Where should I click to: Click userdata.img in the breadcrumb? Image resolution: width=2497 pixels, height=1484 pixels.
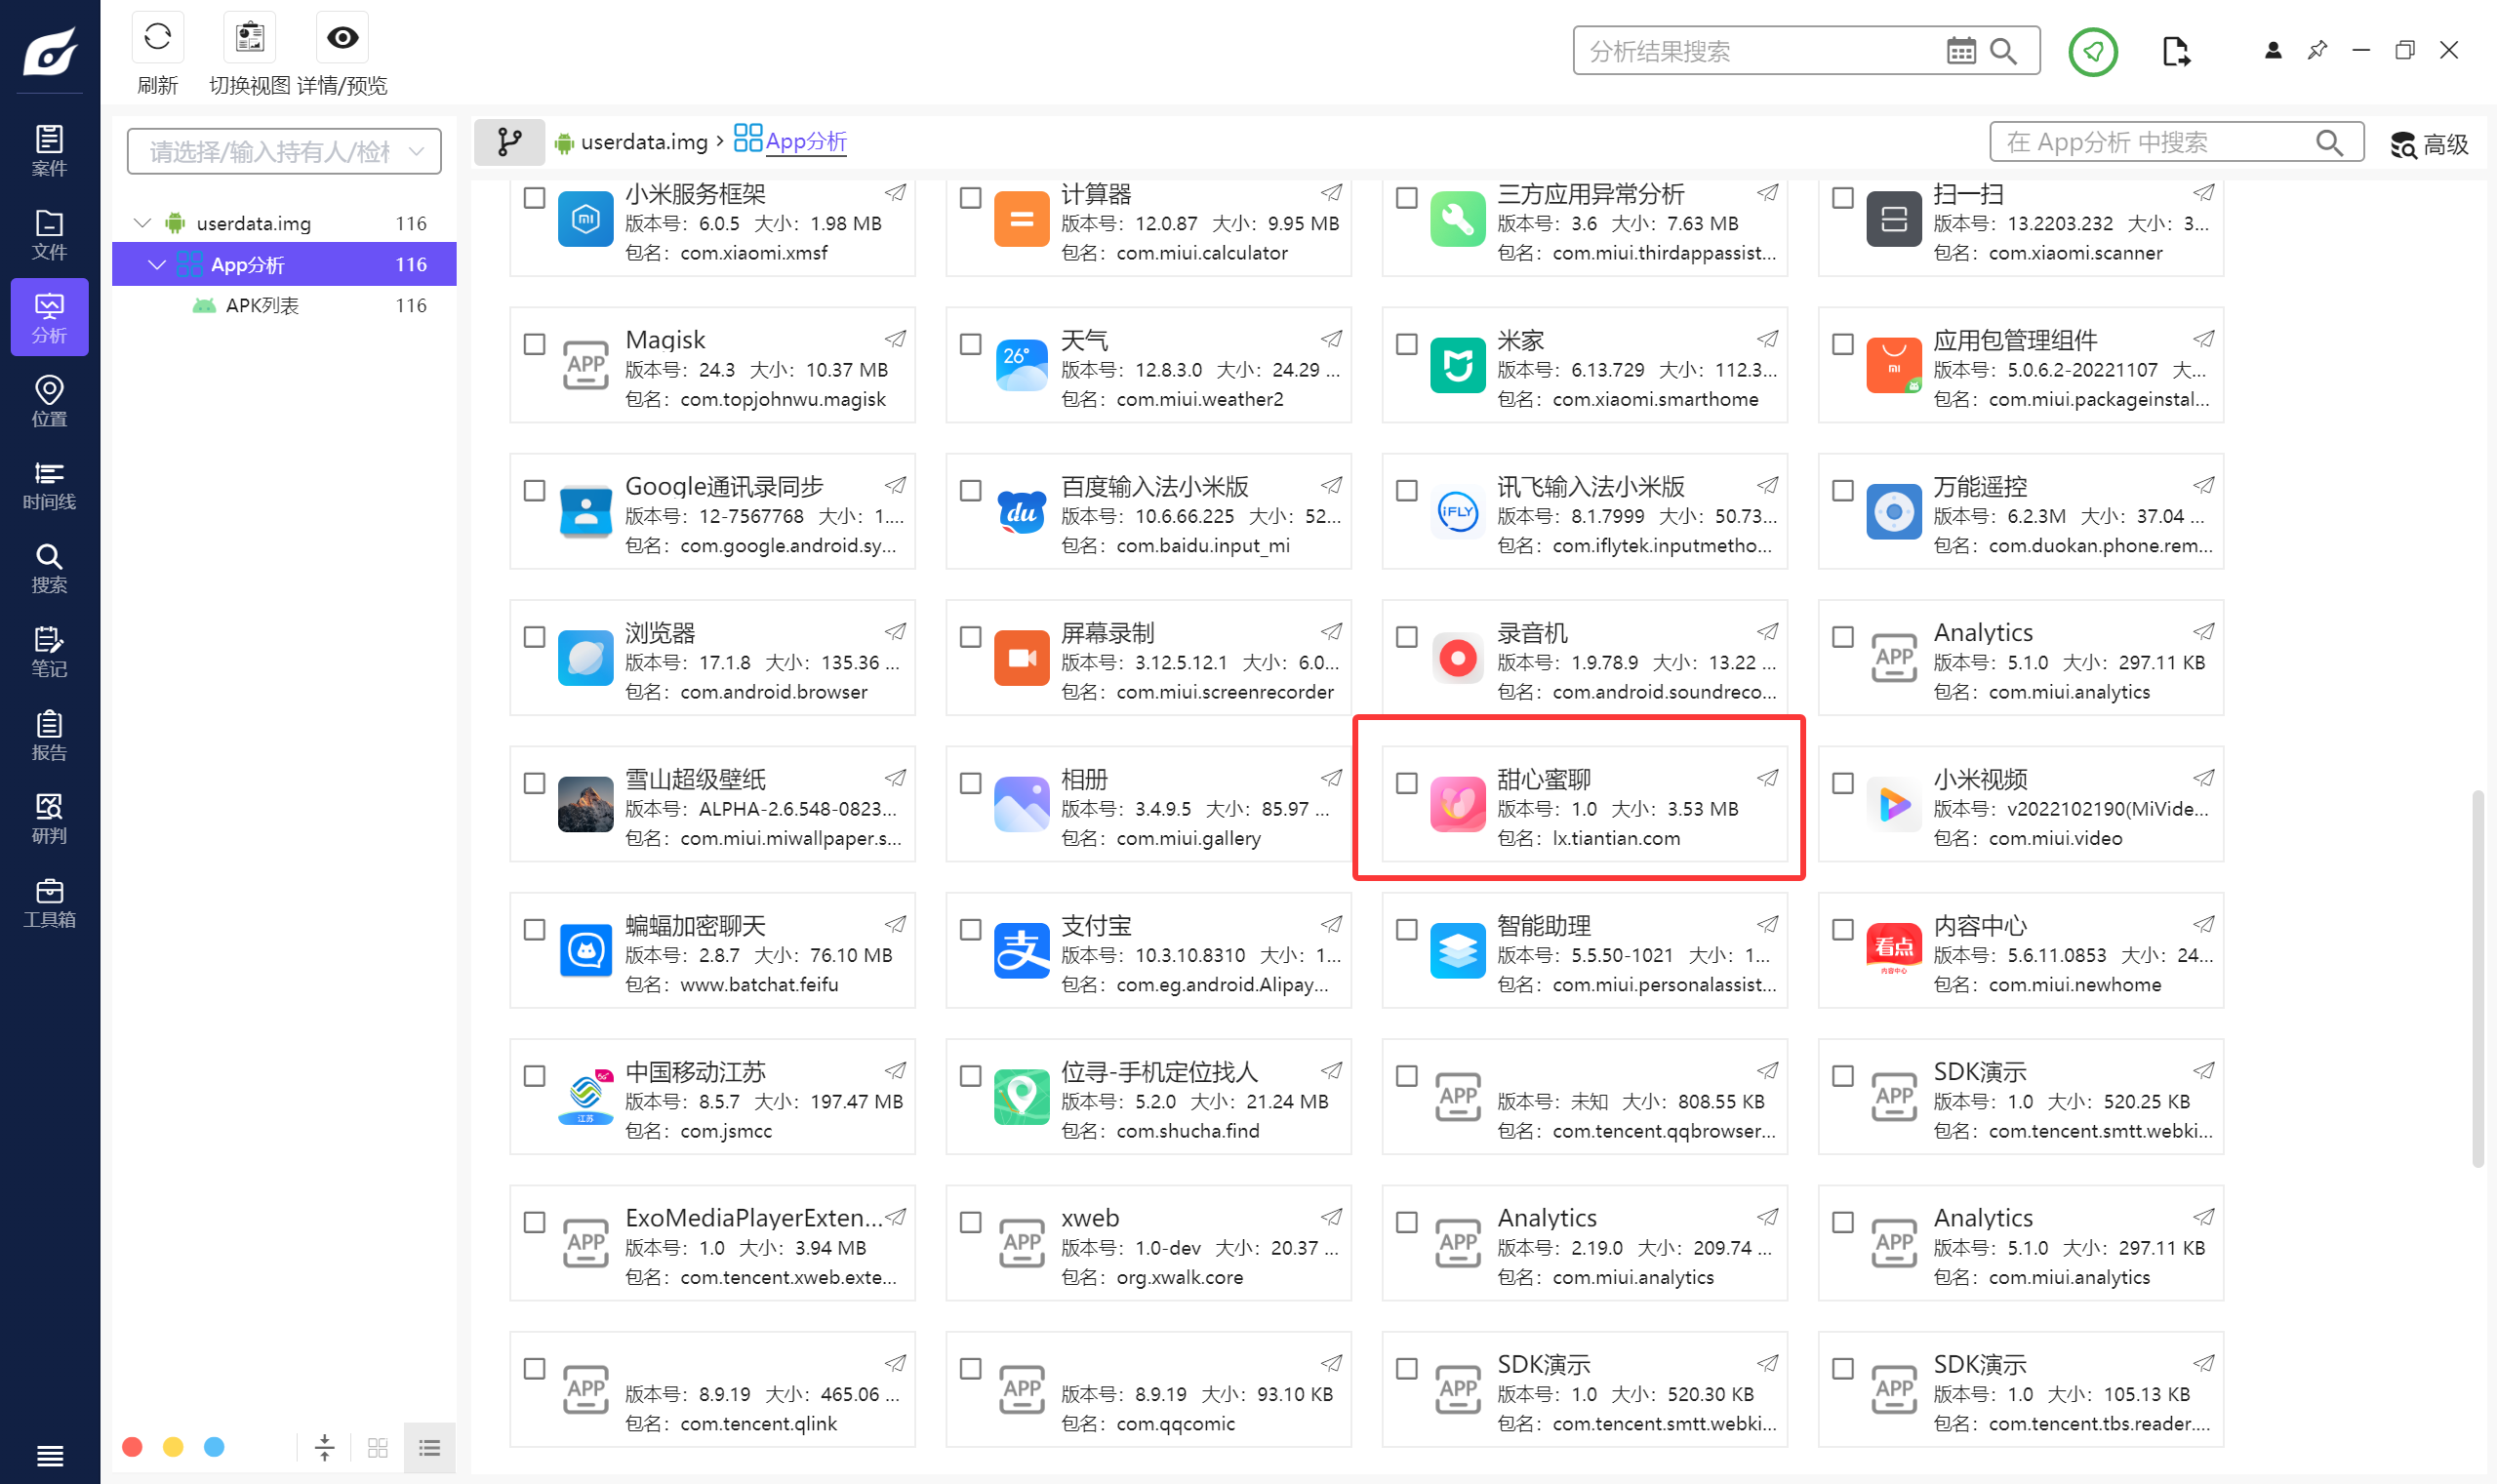(x=644, y=142)
